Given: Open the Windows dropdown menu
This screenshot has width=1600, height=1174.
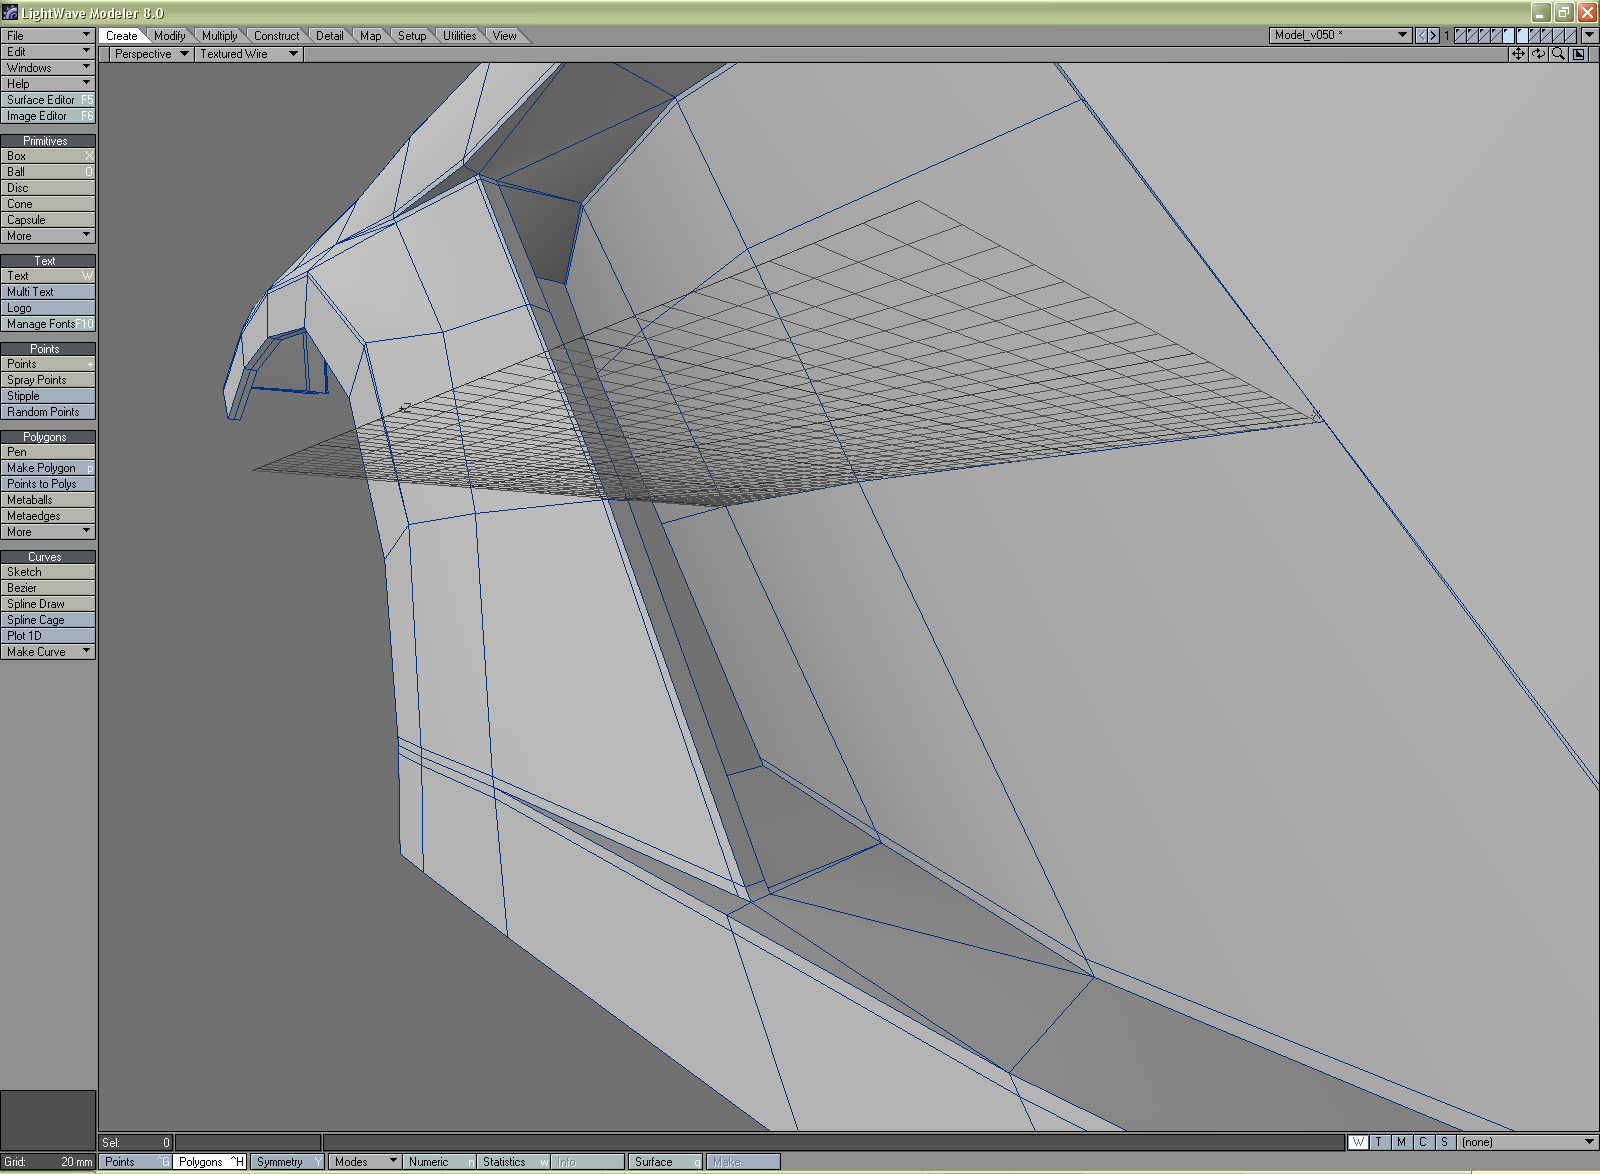Looking at the screenshot, I should [x=48, y=68].
